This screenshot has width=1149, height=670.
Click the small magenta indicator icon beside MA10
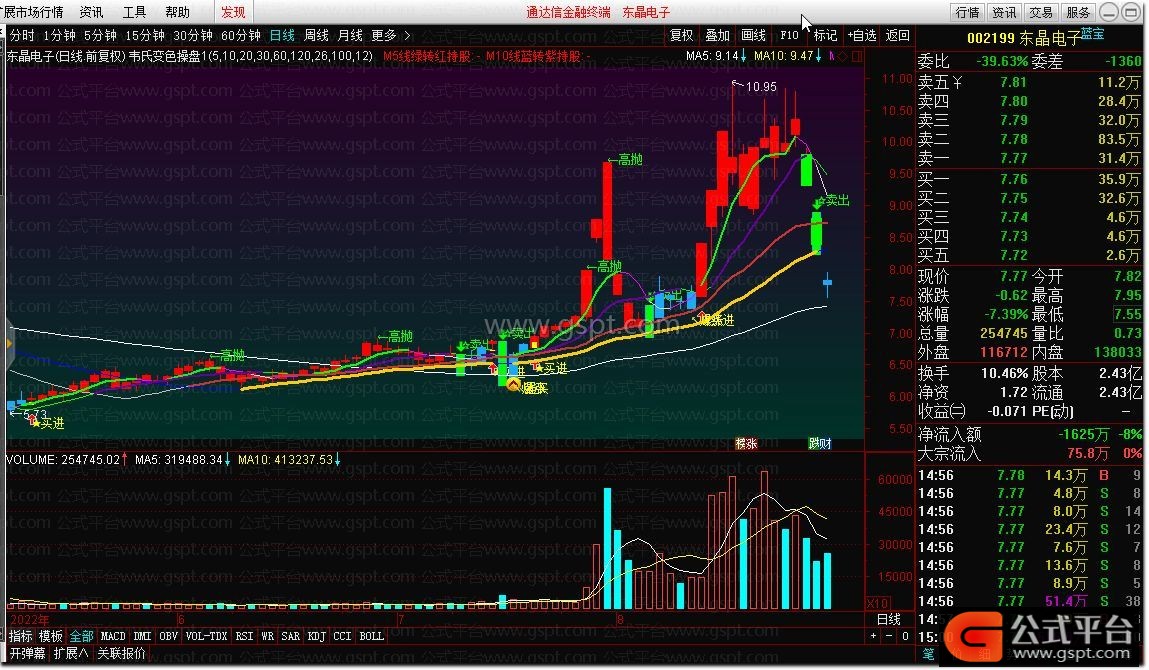(831, 55)
